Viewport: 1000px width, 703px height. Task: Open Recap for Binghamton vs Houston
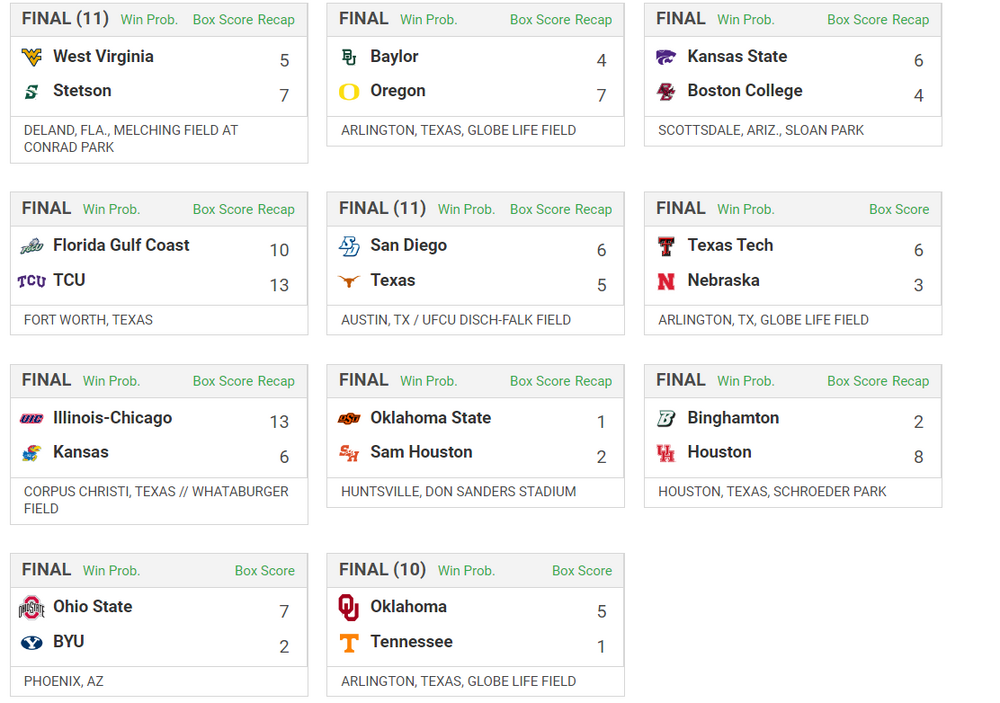click(910, 381)
